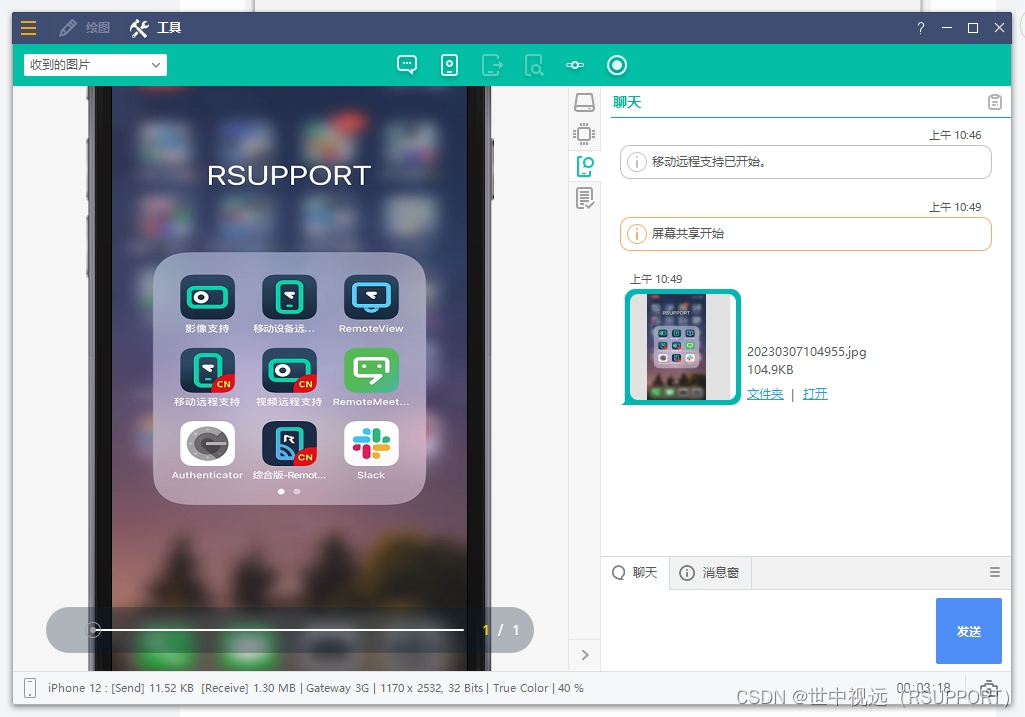Open the chat options list menu icon
Screen dimensions: 1025x717
(994, 572)
